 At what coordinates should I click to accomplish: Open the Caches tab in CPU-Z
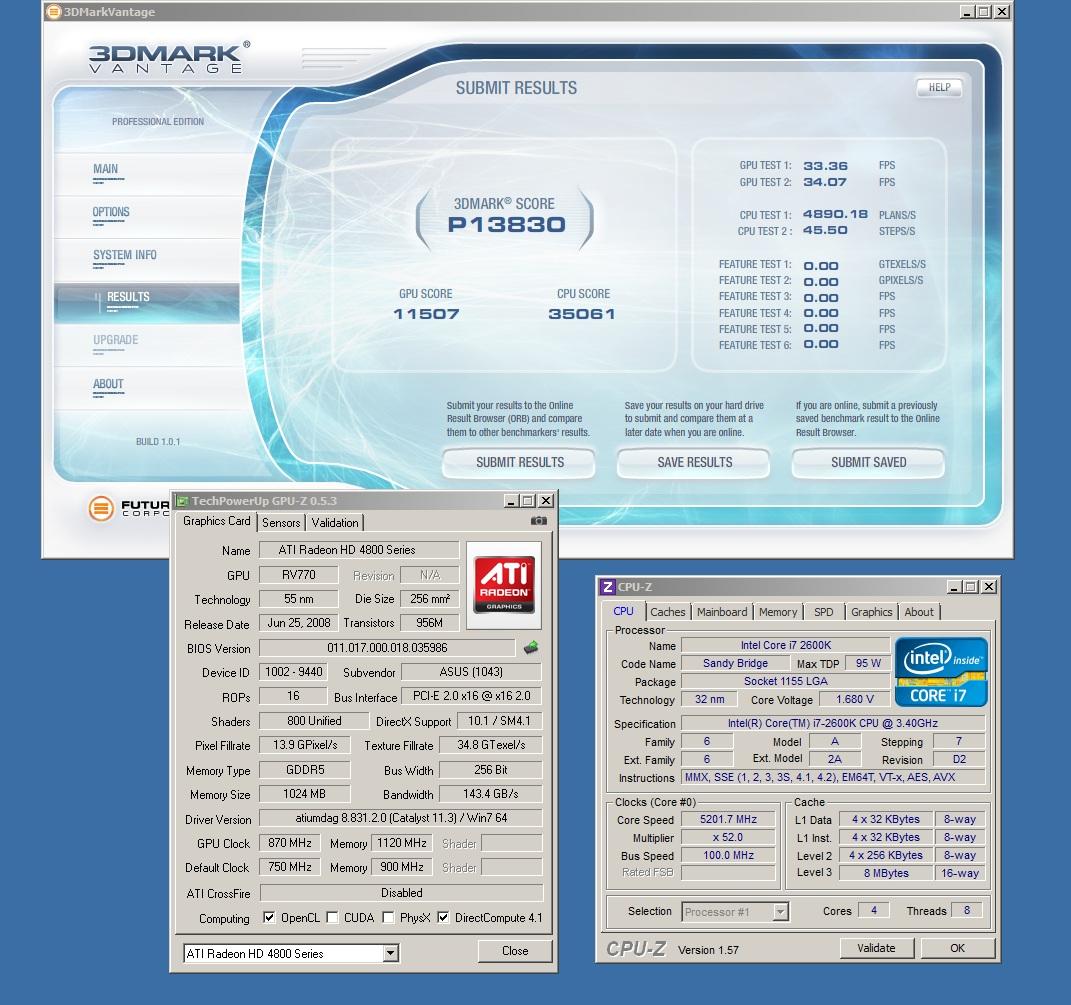tap(667, 612)
